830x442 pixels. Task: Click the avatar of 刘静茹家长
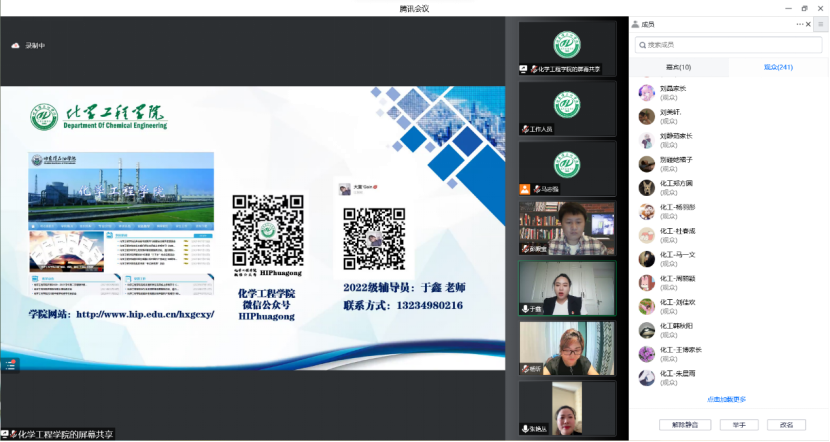(646, 140)
